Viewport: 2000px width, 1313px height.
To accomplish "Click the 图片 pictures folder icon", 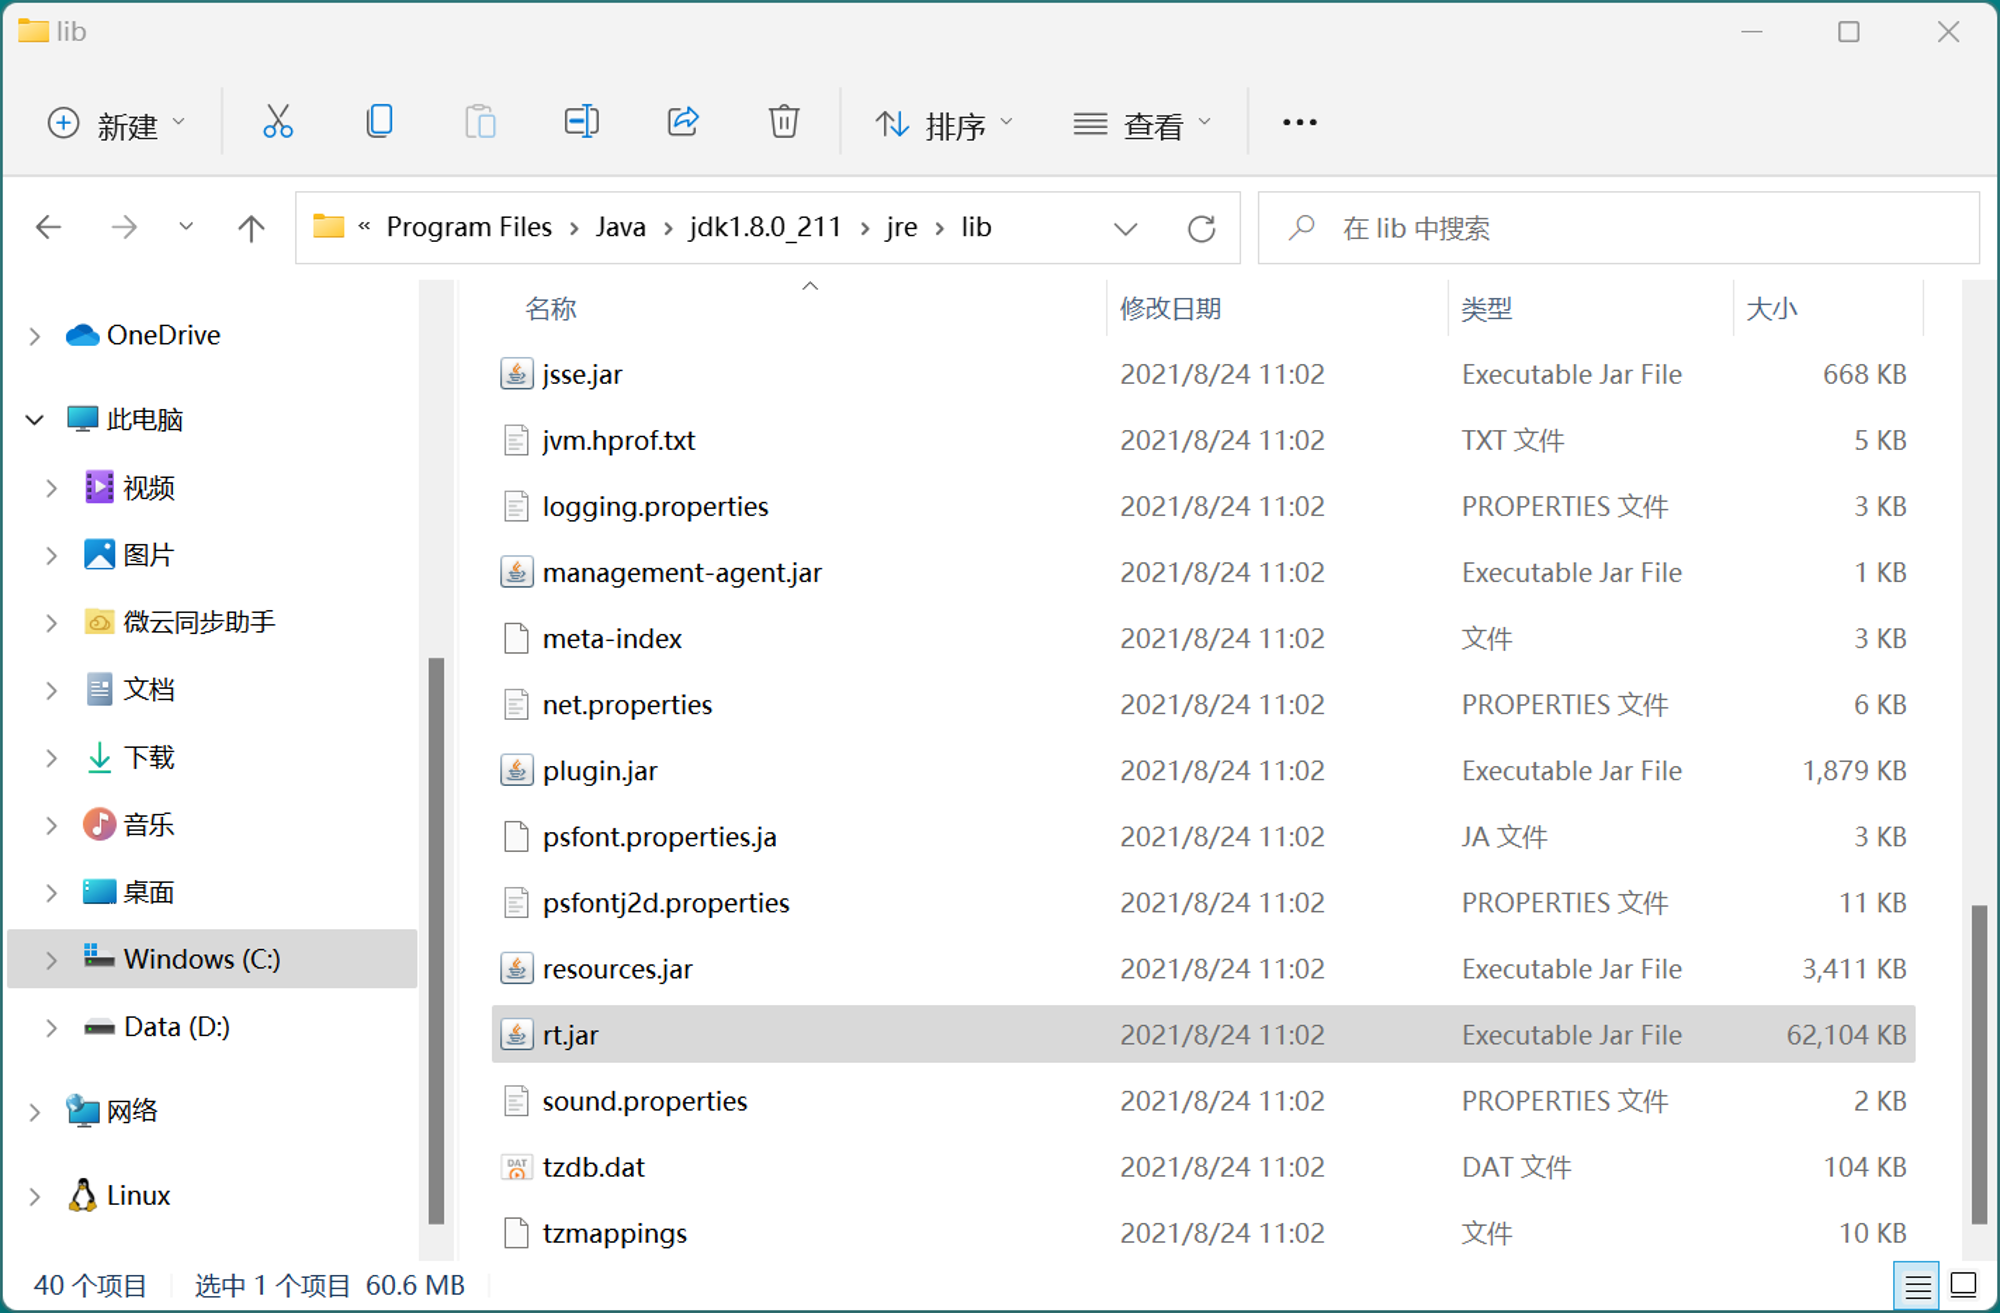I will (99, 554).
